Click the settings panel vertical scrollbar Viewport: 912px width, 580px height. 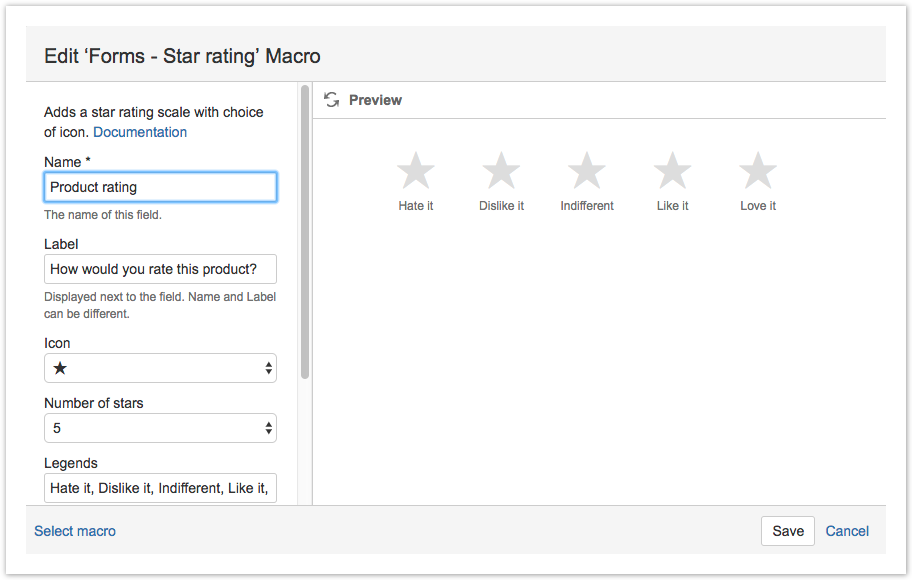pyautogui.click(x=305, y=232)
